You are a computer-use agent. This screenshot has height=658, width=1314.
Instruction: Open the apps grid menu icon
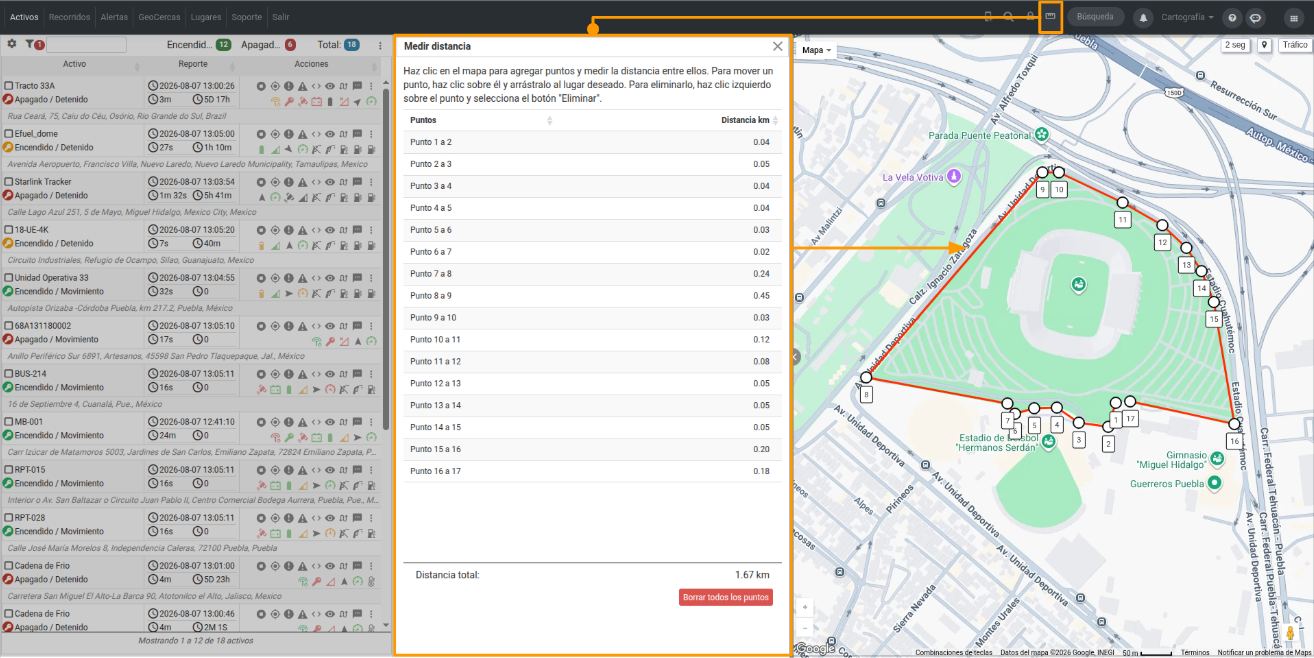(x=1293, y=17)
